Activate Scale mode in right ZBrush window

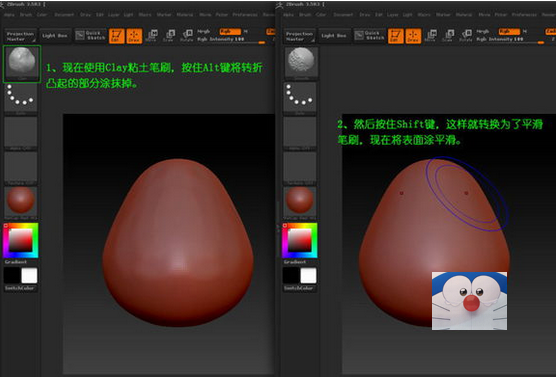pos(448,36)
